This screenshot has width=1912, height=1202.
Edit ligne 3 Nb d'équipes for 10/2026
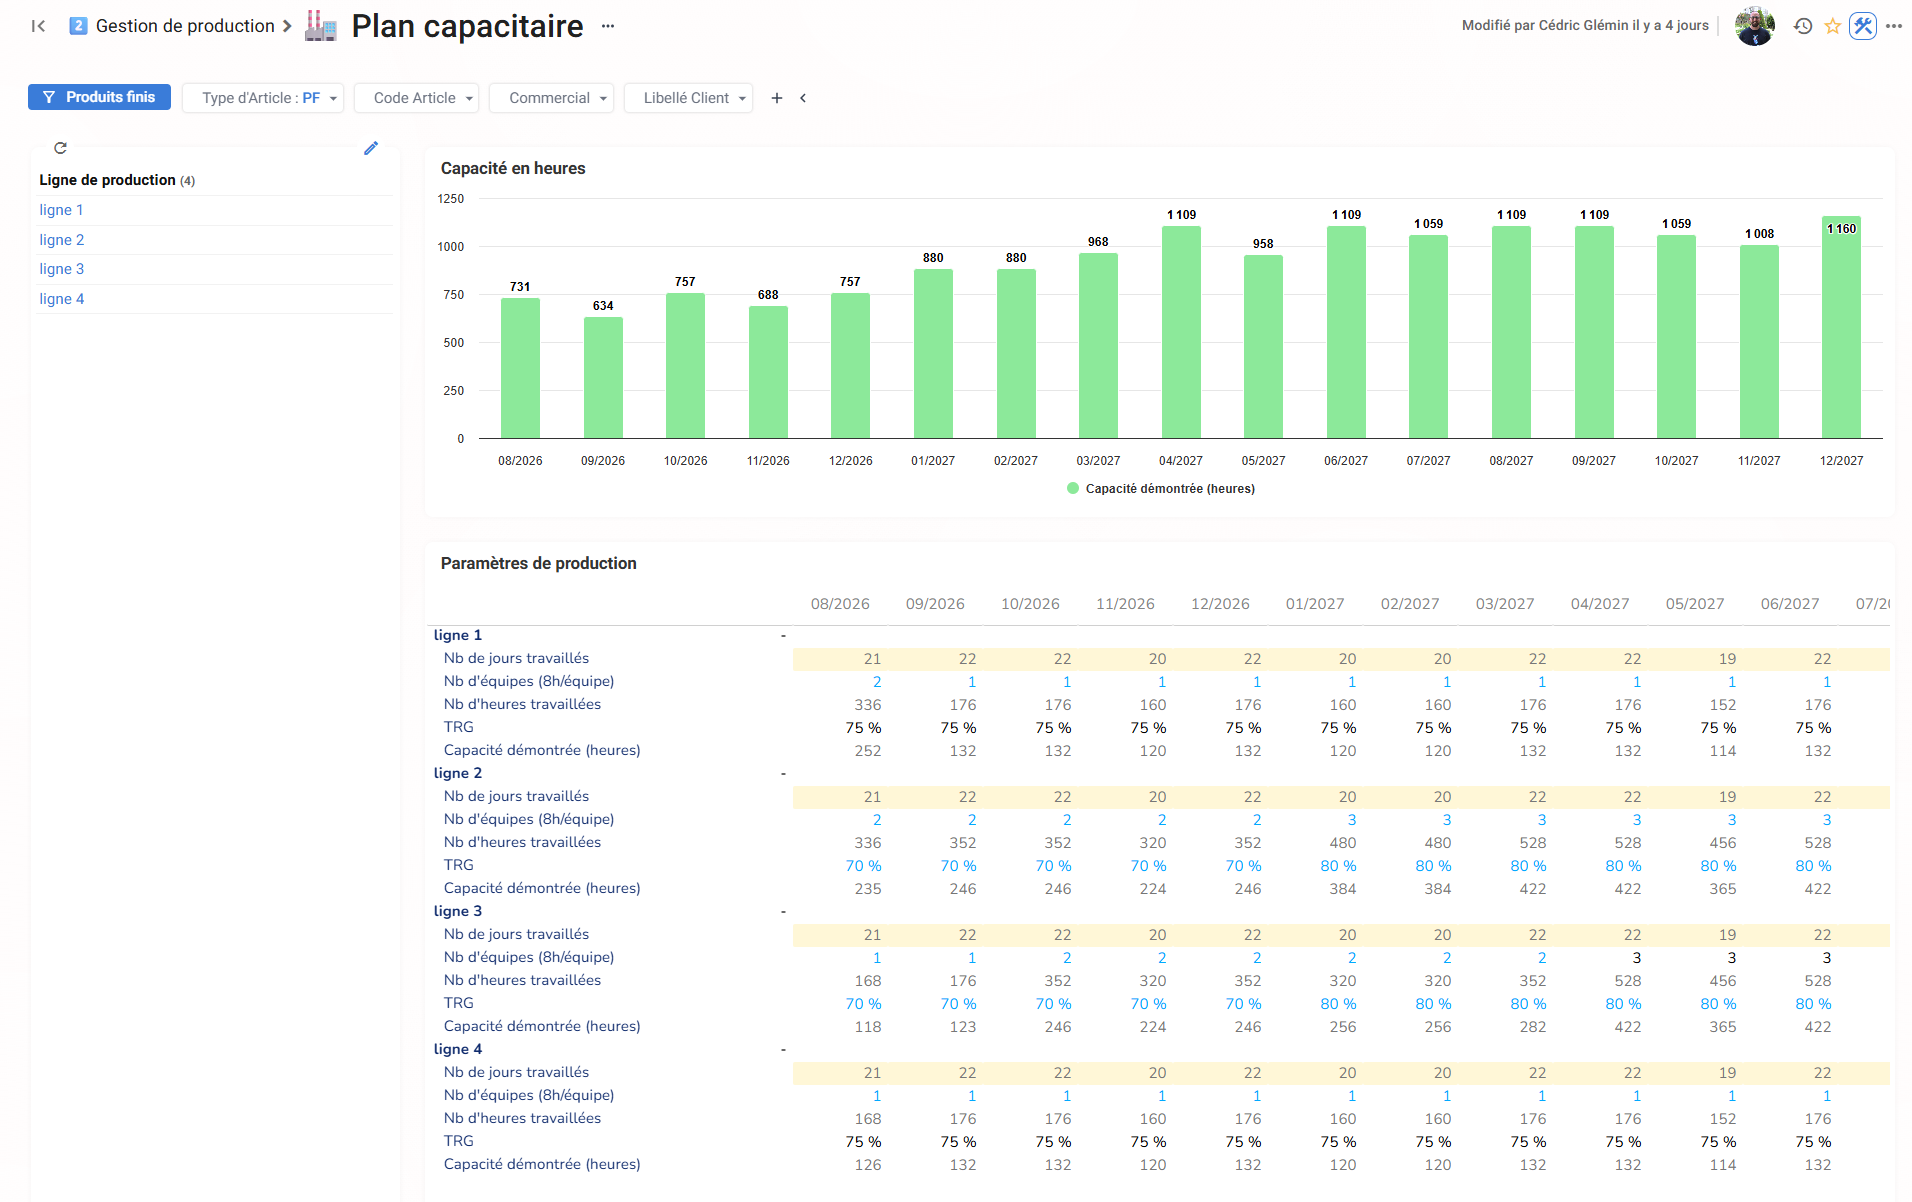[x=1067, y=958]
